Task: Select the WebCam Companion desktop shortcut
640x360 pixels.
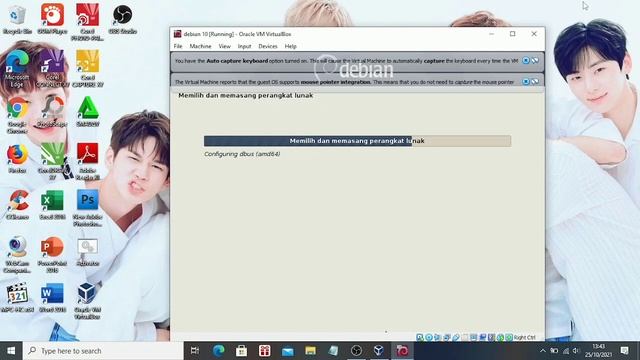Action: point(17,255)
